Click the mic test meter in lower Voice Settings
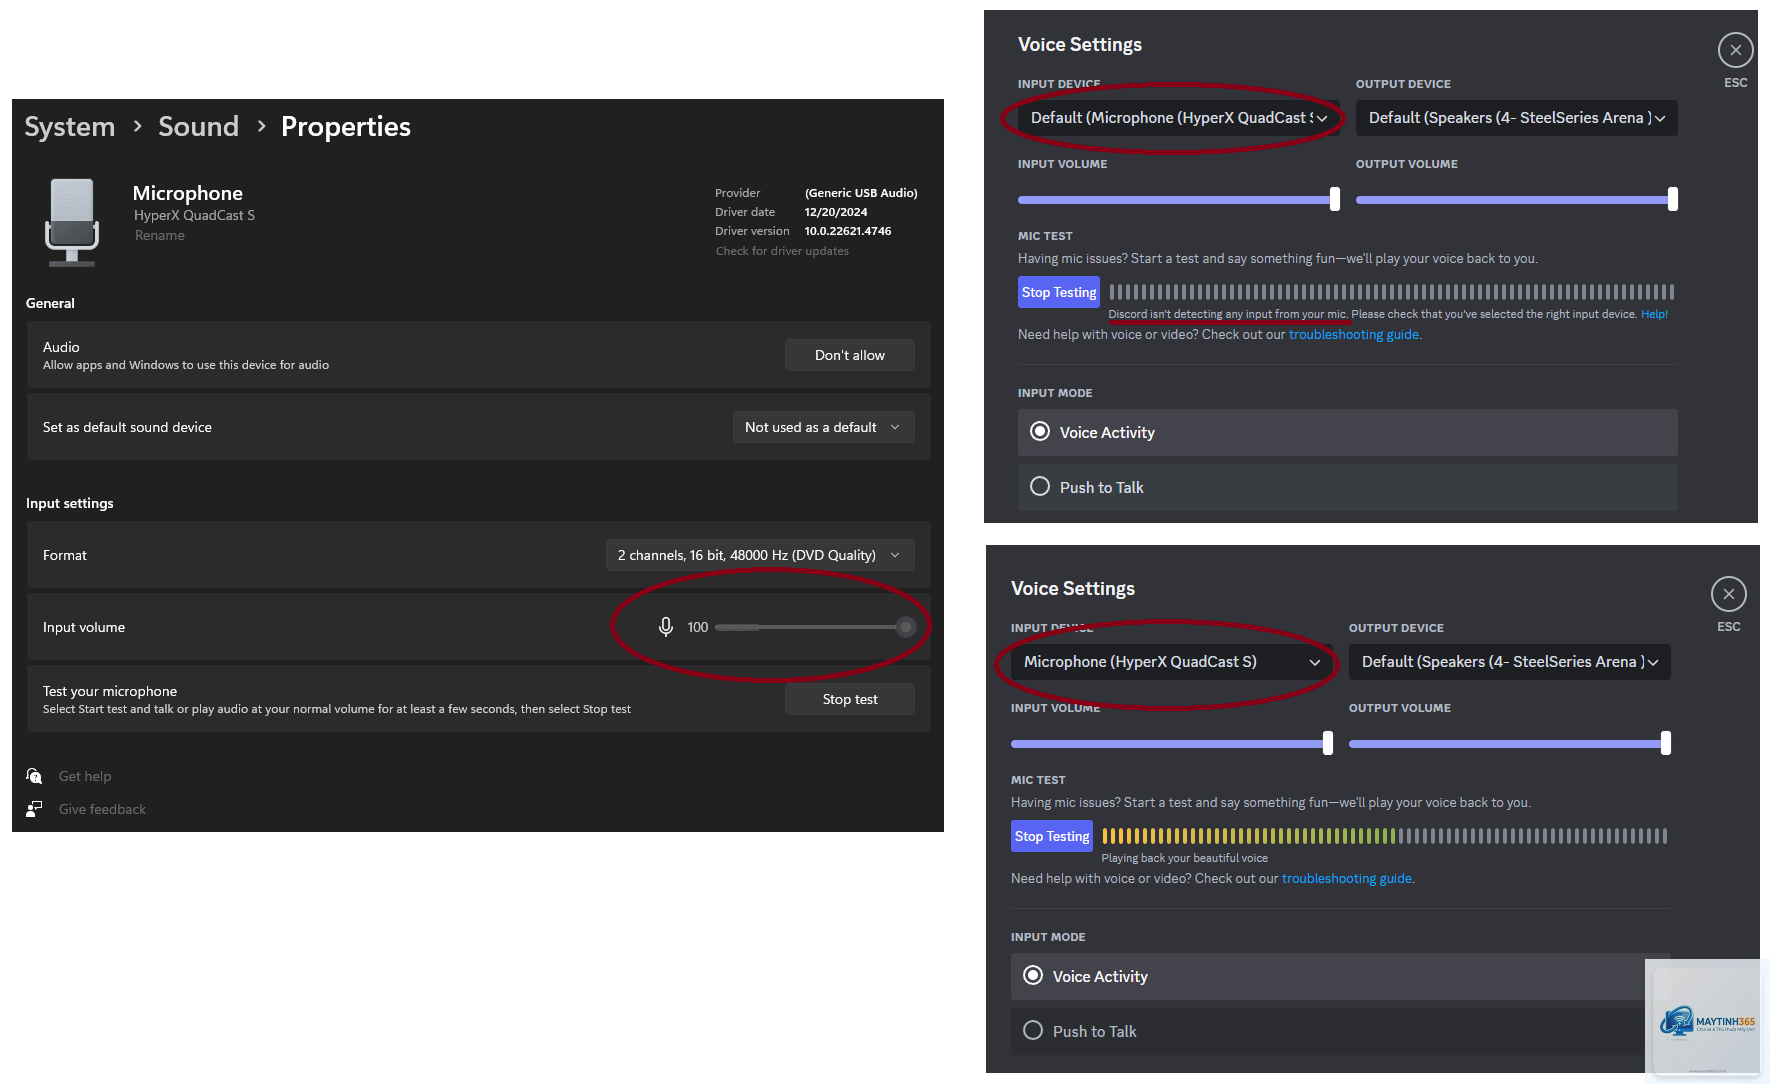1770x1084 pixels. click(x=1385, y=836)
